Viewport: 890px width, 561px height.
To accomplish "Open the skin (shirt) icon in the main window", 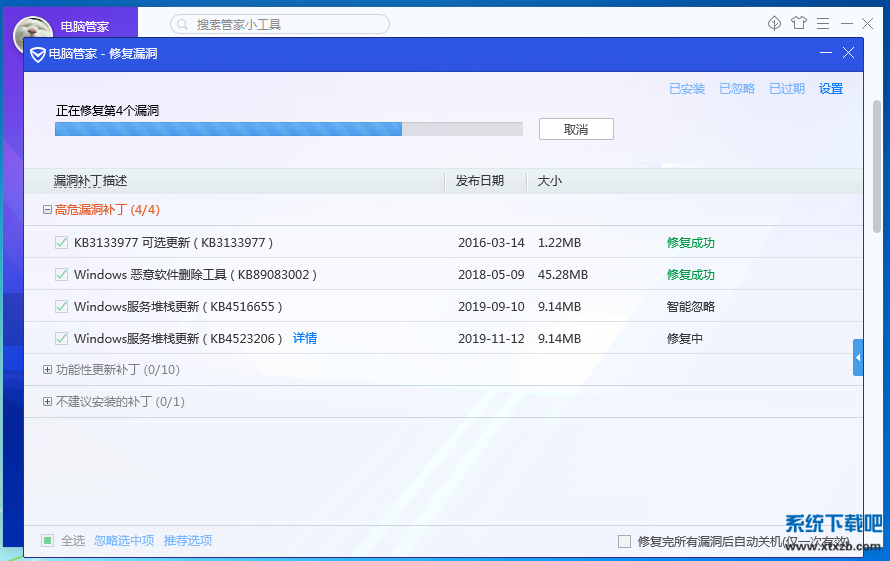I will point(799,23).
